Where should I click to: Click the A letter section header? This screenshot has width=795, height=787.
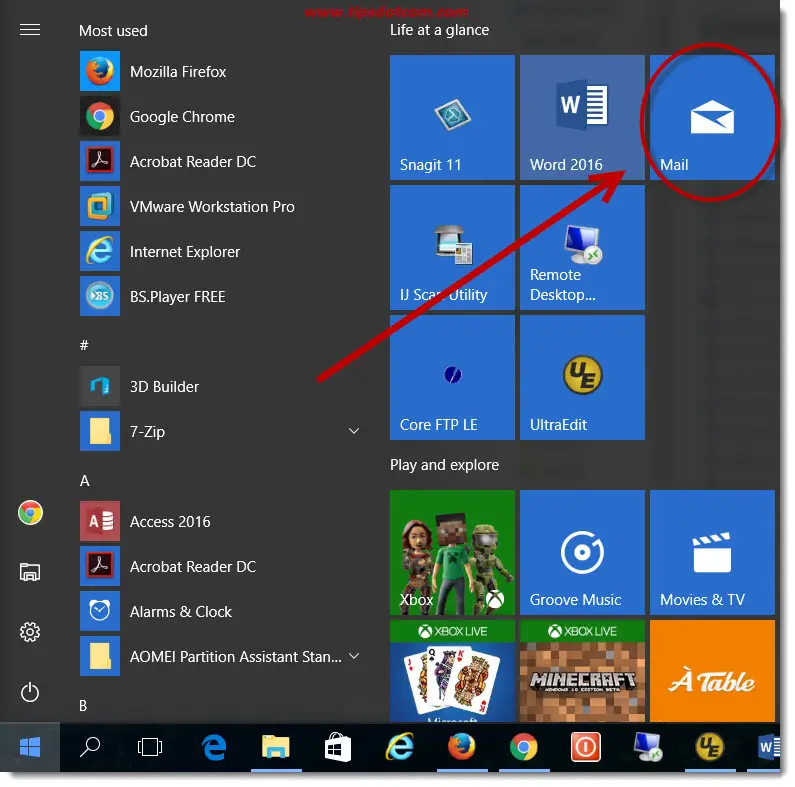[x=85, y=481]
